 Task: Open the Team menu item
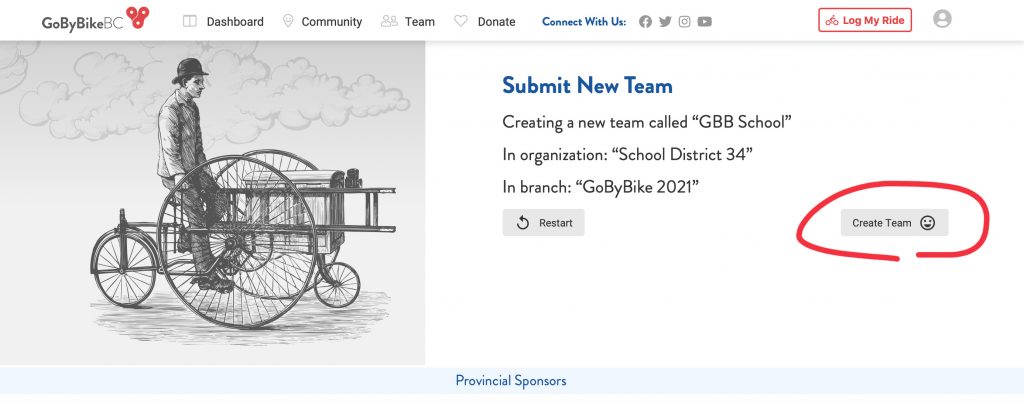(408, 22)
